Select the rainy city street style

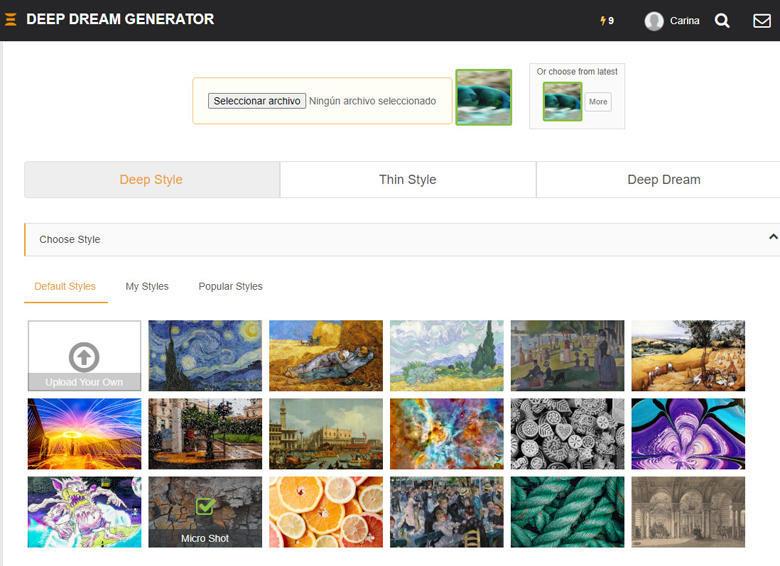tap(205, 434)
